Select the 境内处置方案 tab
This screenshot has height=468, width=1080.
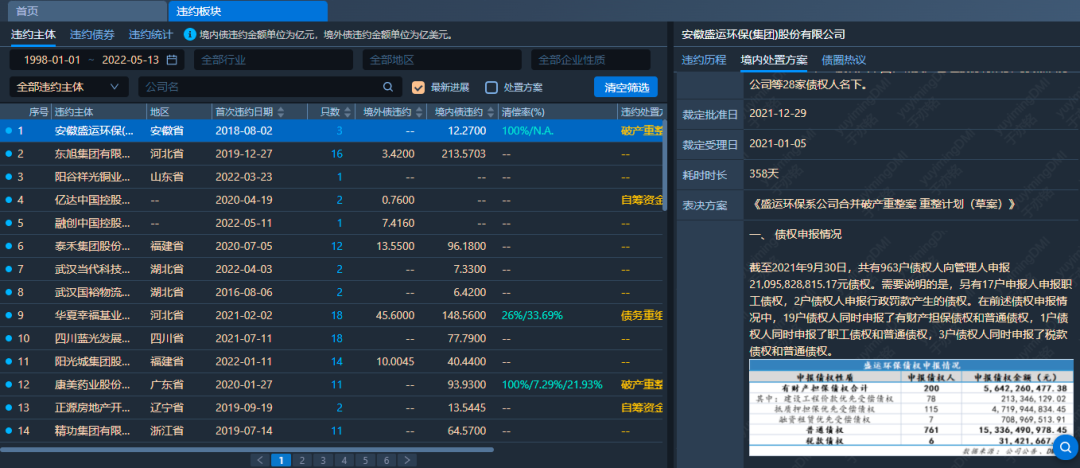774,60
